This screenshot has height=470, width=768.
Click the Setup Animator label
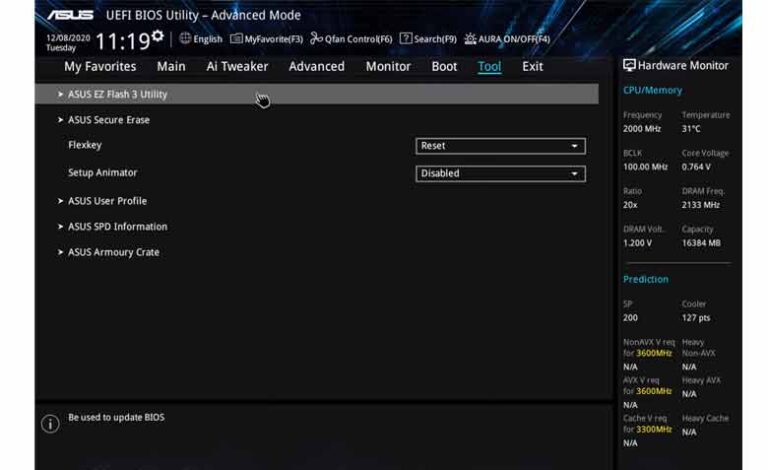(102, 173)
